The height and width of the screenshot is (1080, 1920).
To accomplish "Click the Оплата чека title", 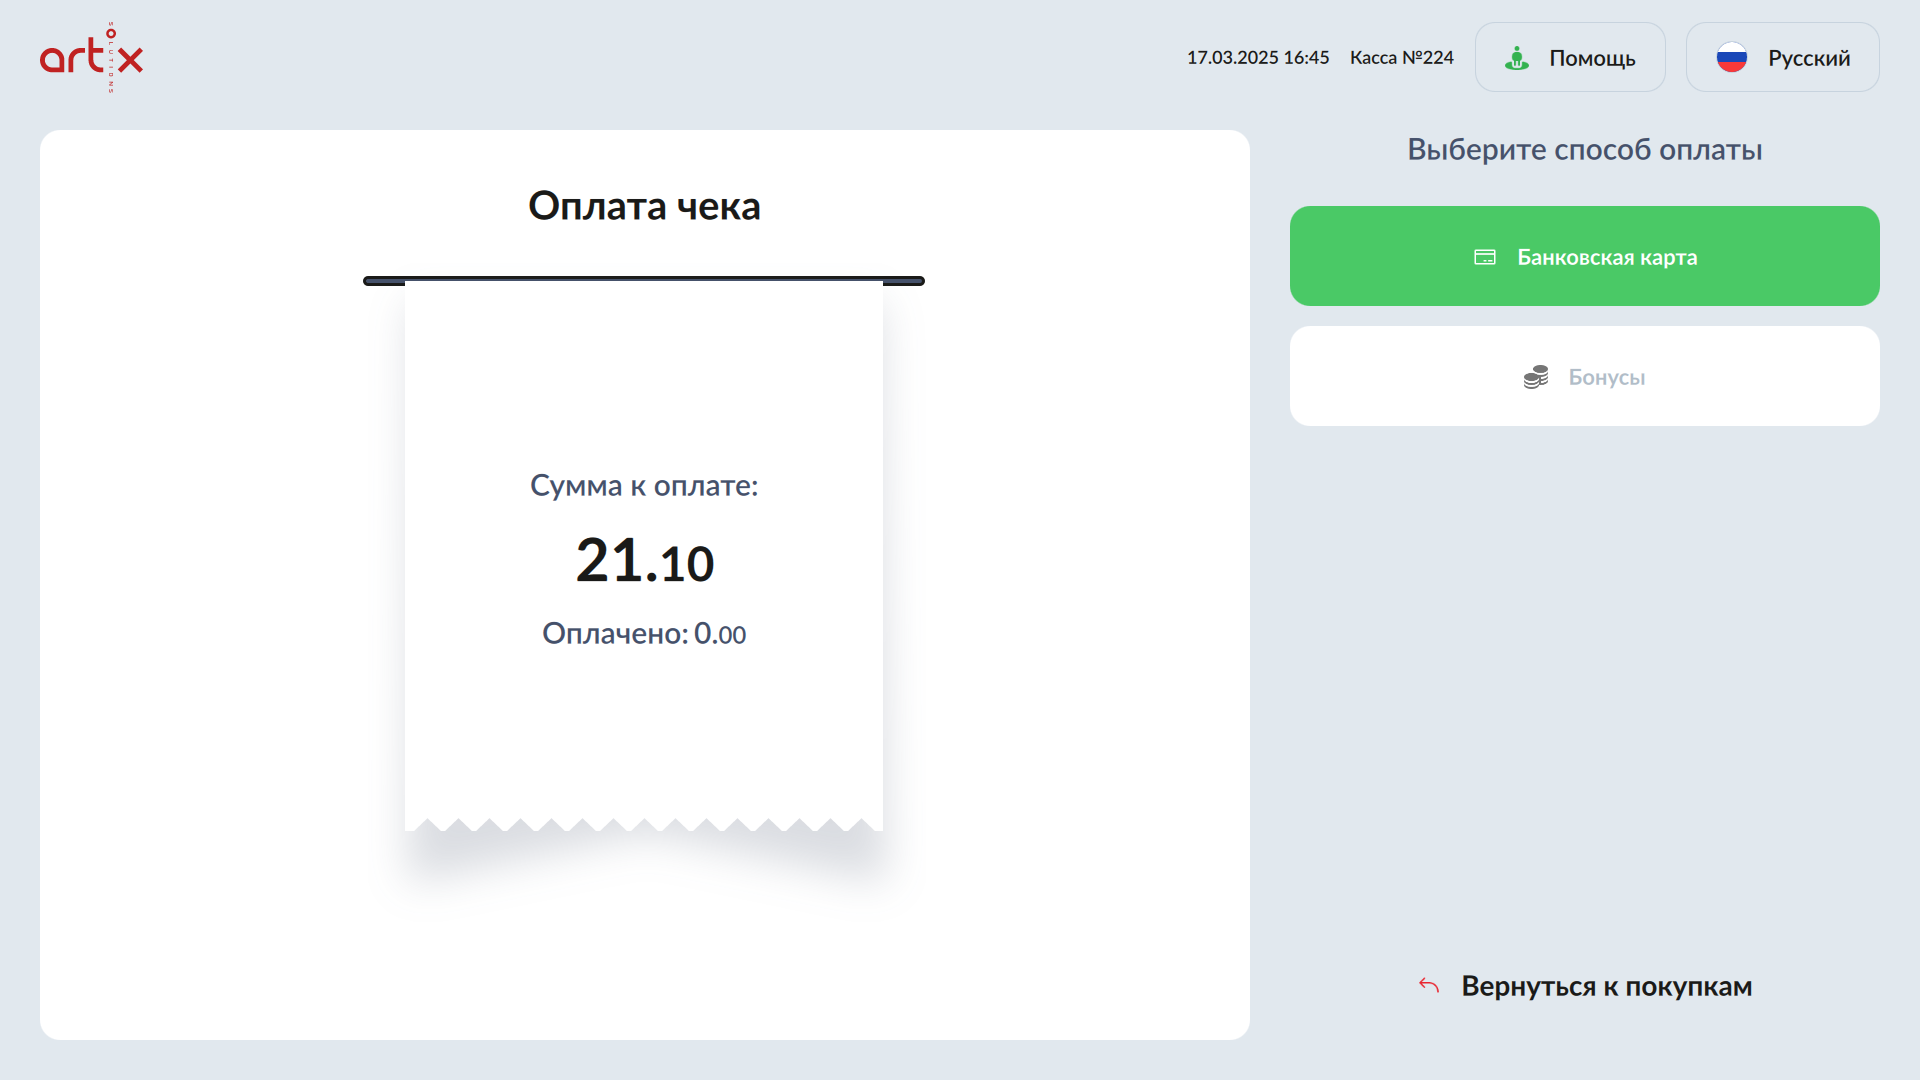I will coord(644,206).
